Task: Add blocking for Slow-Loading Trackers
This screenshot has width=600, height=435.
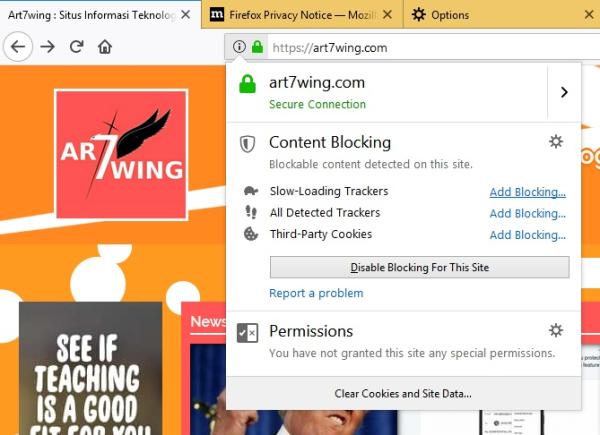Action: pyautogui.click(x=527, y=192)
